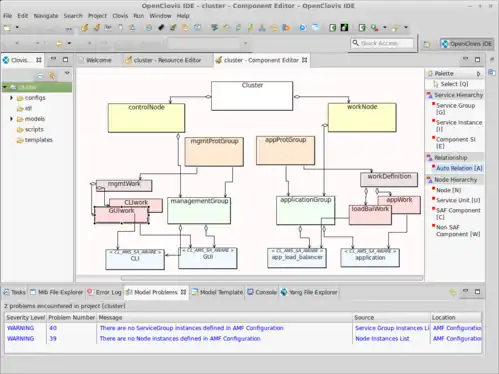Open the Tasks tab
Screen dimensions: 499x374
15,292
